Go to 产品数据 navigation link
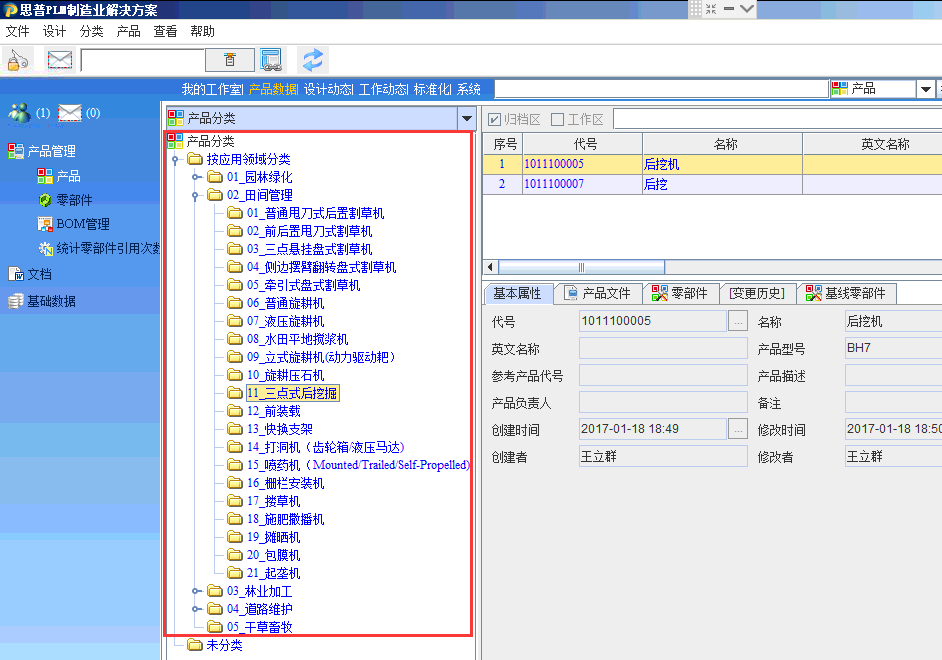Image resolution: width=942 pixels, height=660 pixels. [x=272, y=89]
